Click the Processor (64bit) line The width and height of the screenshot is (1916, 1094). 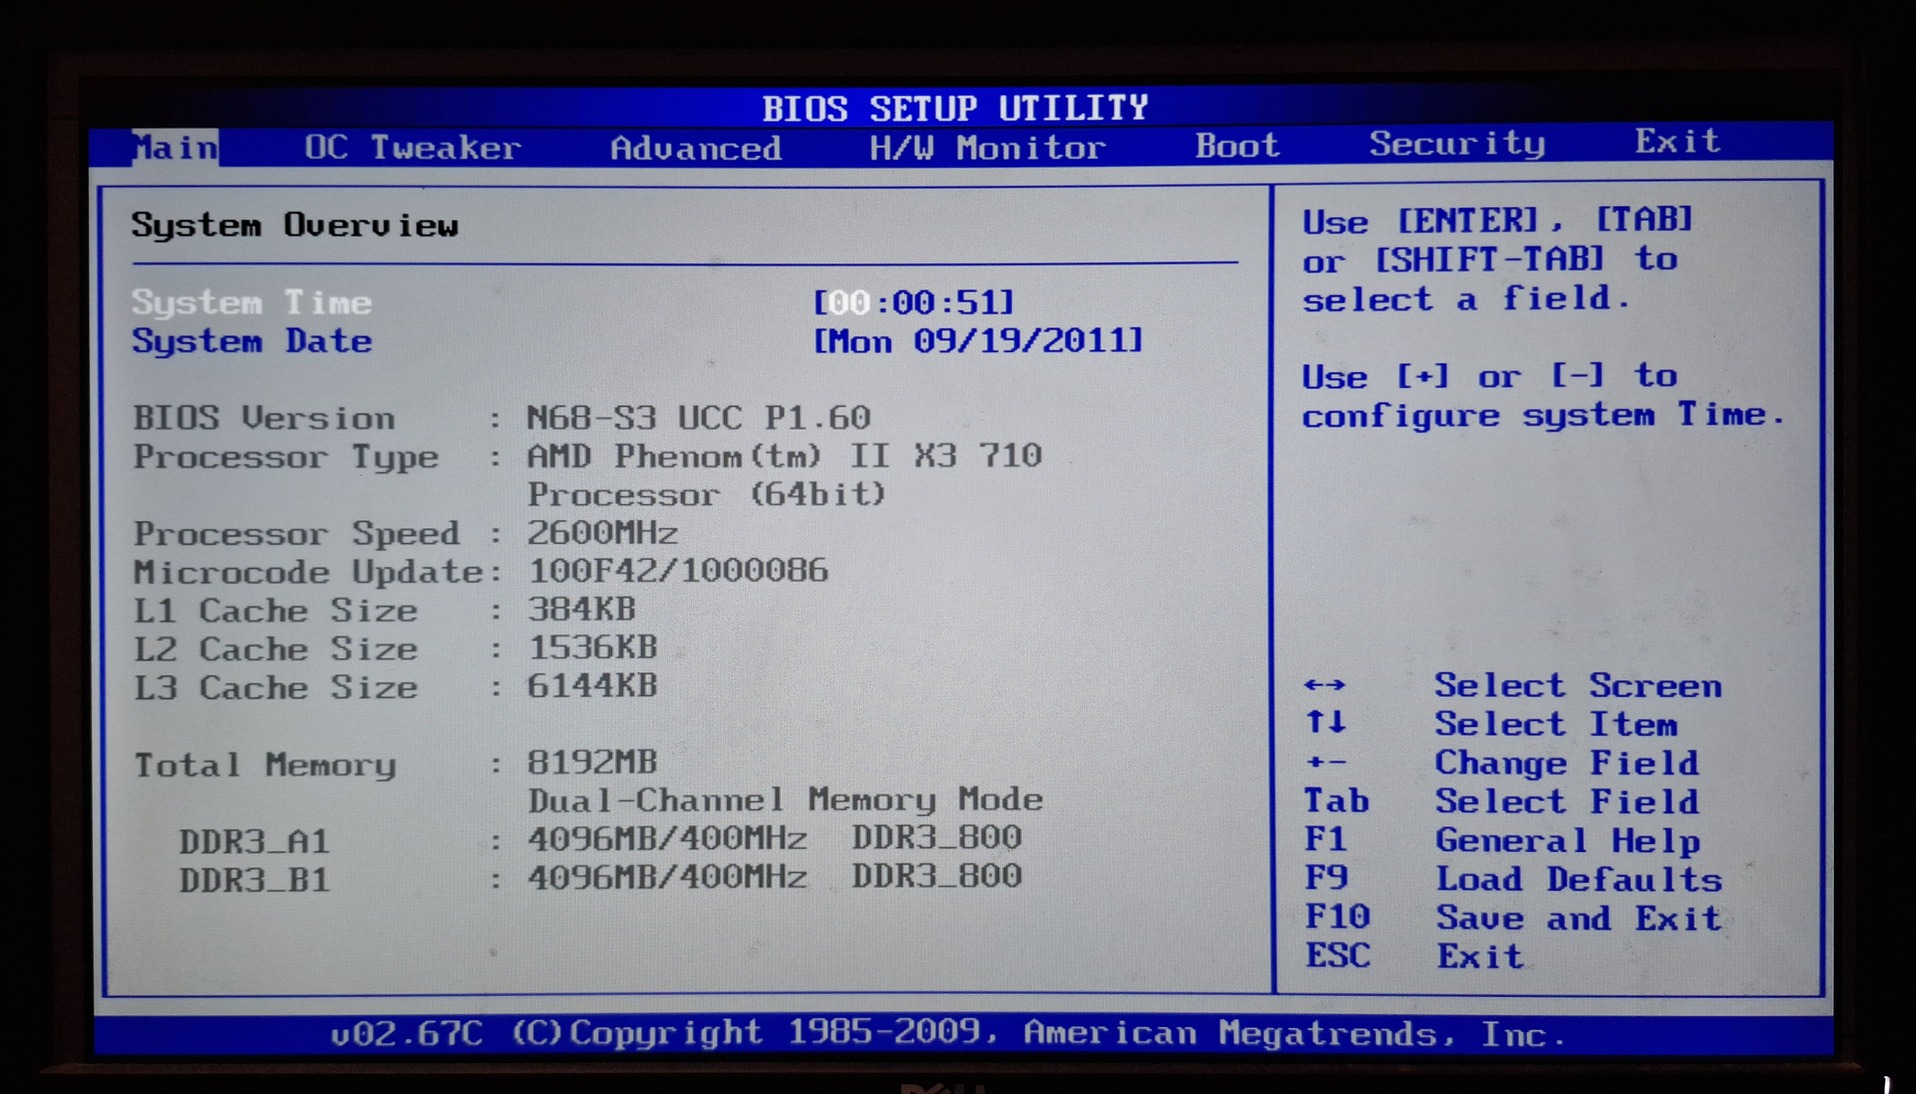[x=707, y=494]
